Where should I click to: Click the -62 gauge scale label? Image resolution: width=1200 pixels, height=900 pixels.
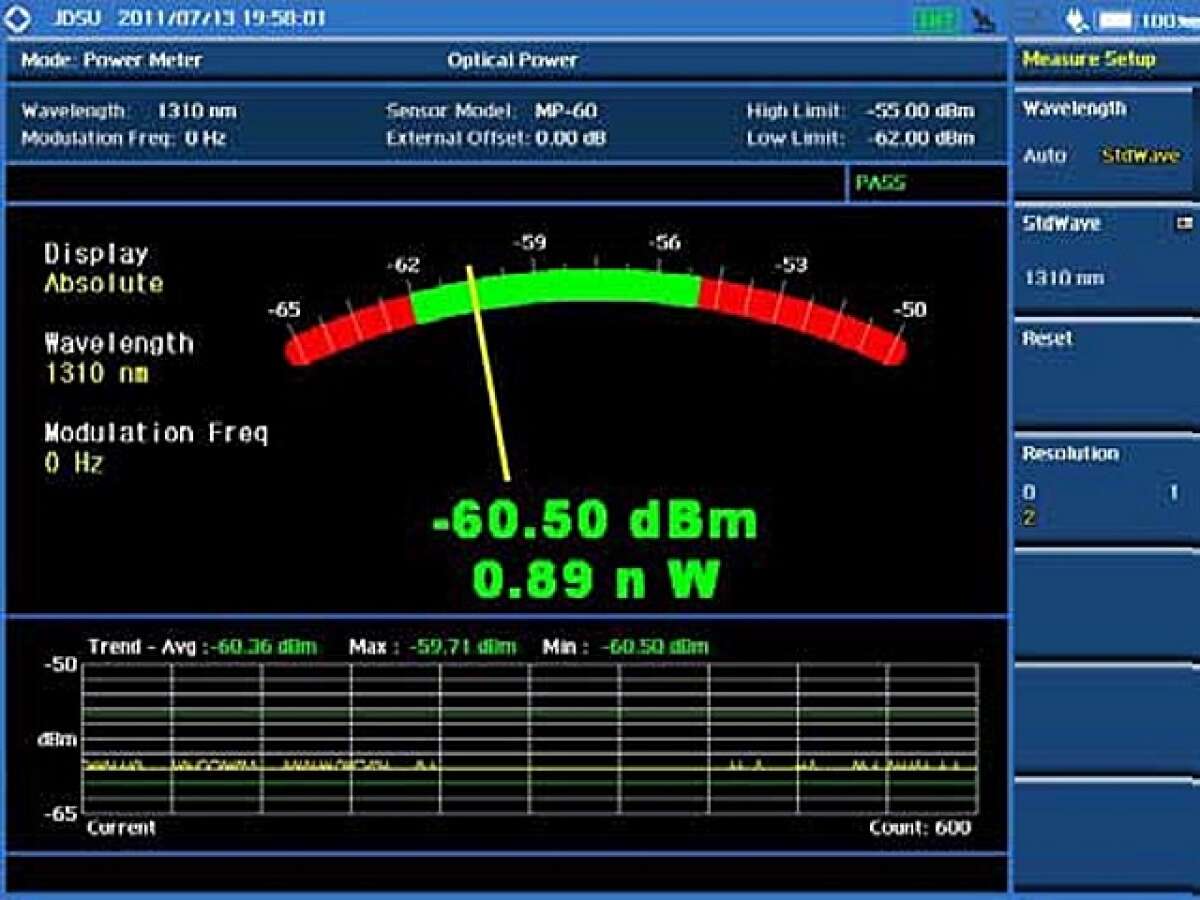click(405, 266)
